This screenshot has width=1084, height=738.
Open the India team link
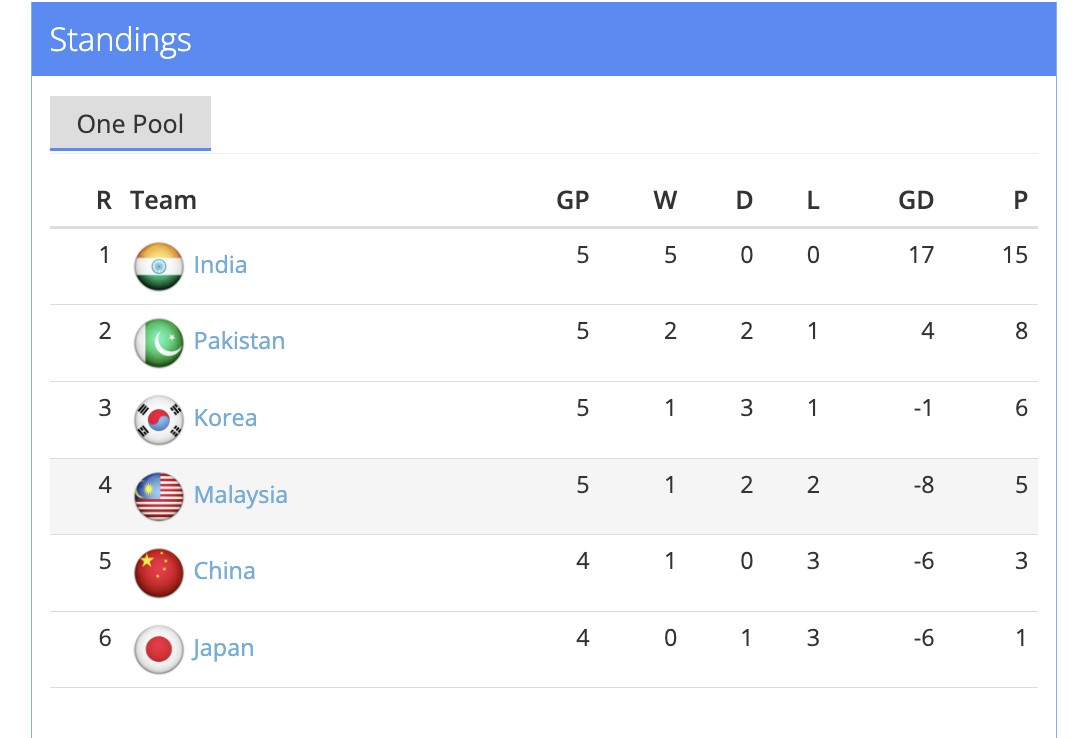pos(220,265)
